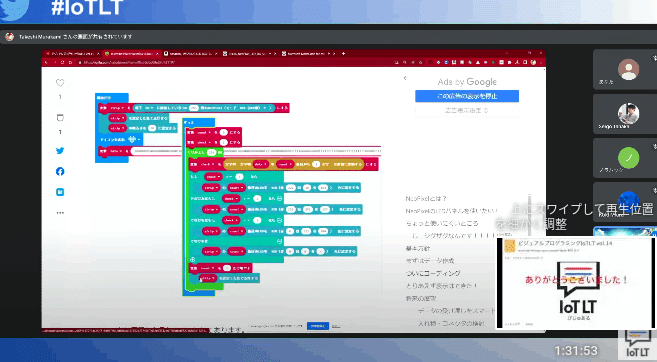Click the blue square share icon under Facebook
657x362 pixels.
point(60,192)
